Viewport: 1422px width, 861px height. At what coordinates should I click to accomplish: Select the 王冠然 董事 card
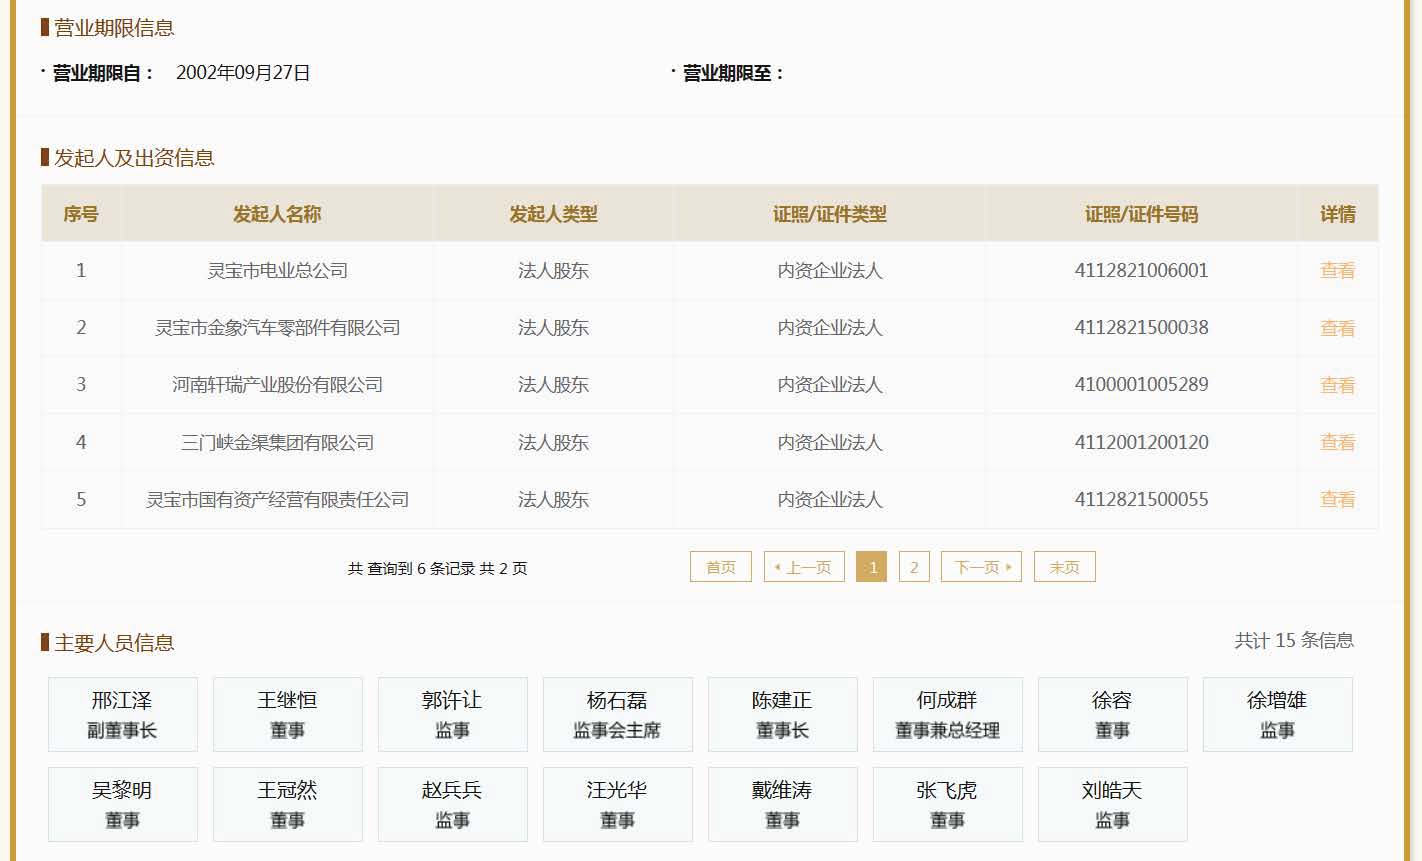coord(288,804)
